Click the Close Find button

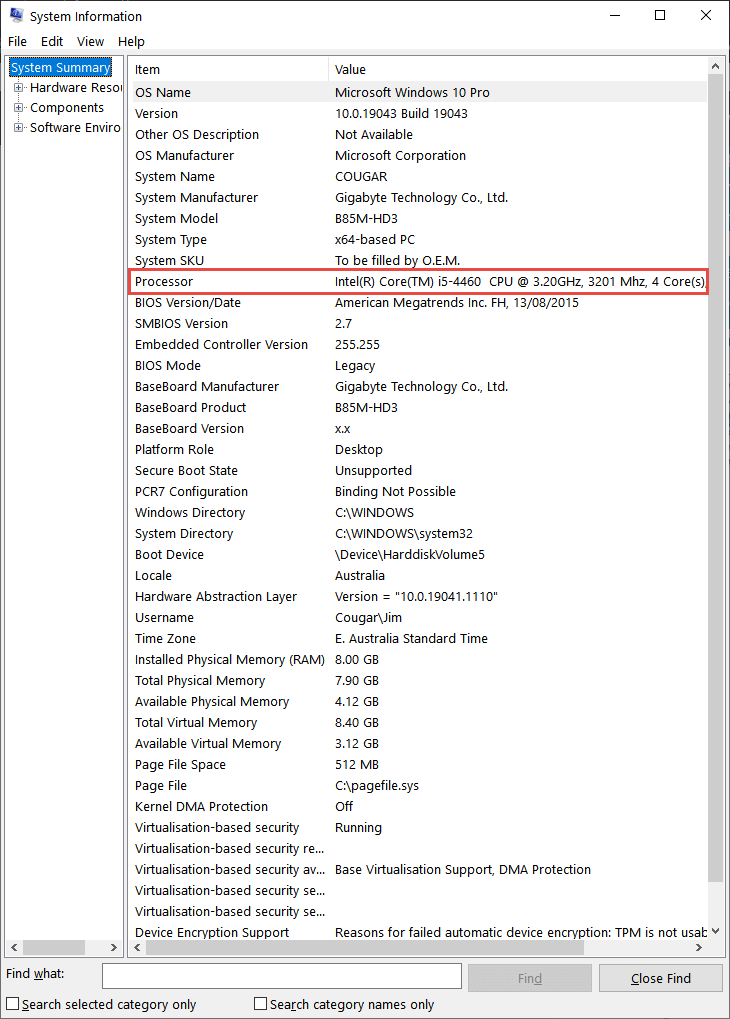point(660,978)
